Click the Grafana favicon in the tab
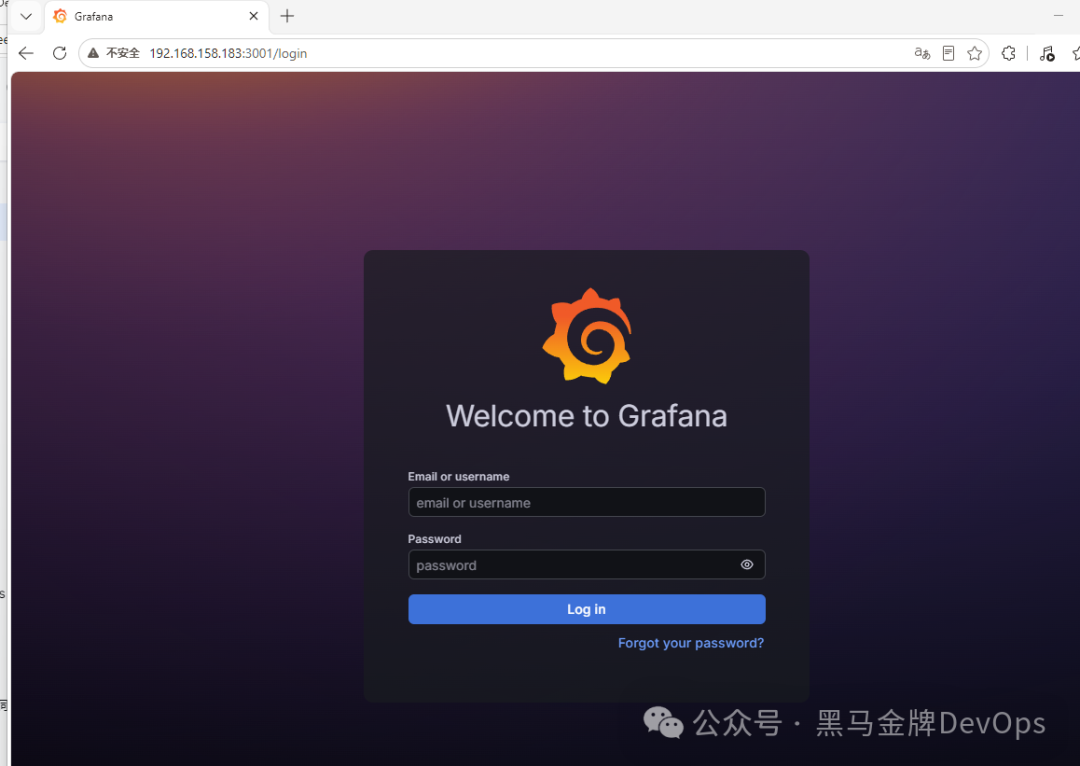1080x766 pixels. coord(61,16)
